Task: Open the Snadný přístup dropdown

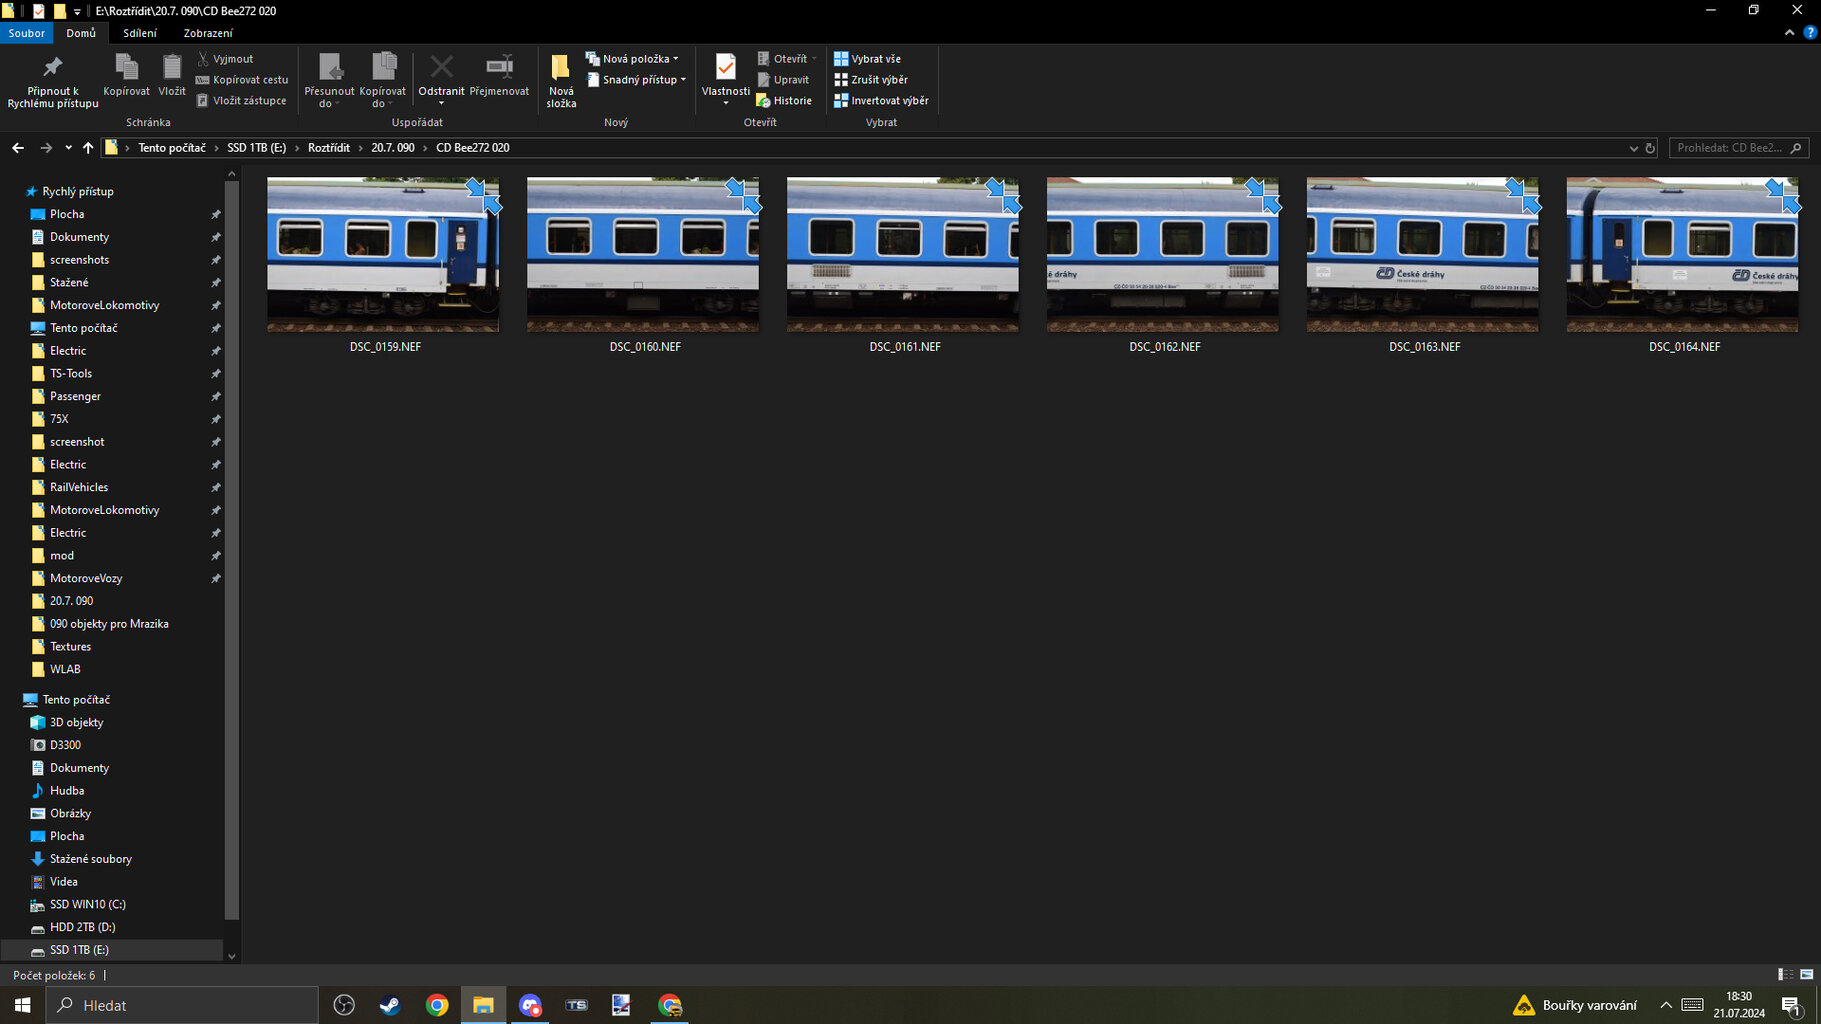Action: [683, 80]
